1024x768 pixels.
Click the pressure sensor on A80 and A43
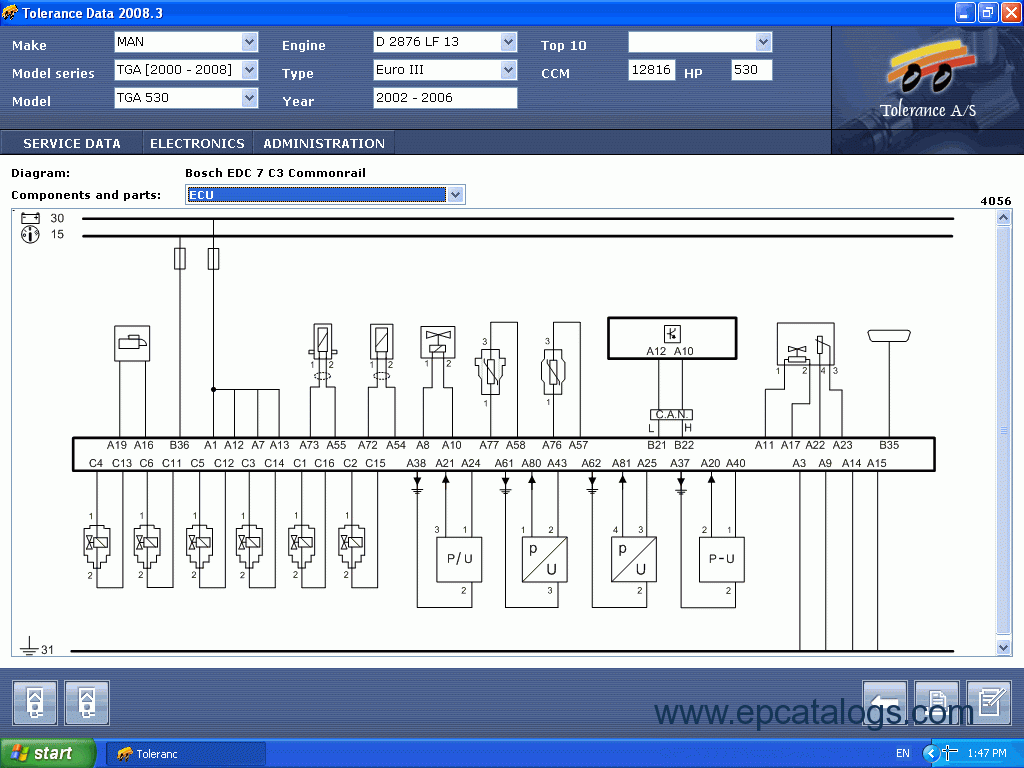(x=545, y=560)
